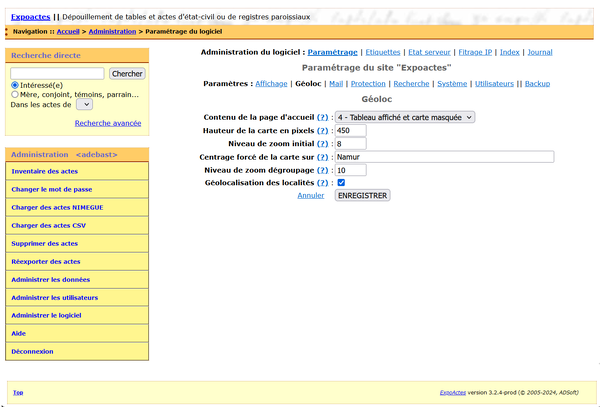Click the Centrage forcé field containing Namur

[444, 157]
